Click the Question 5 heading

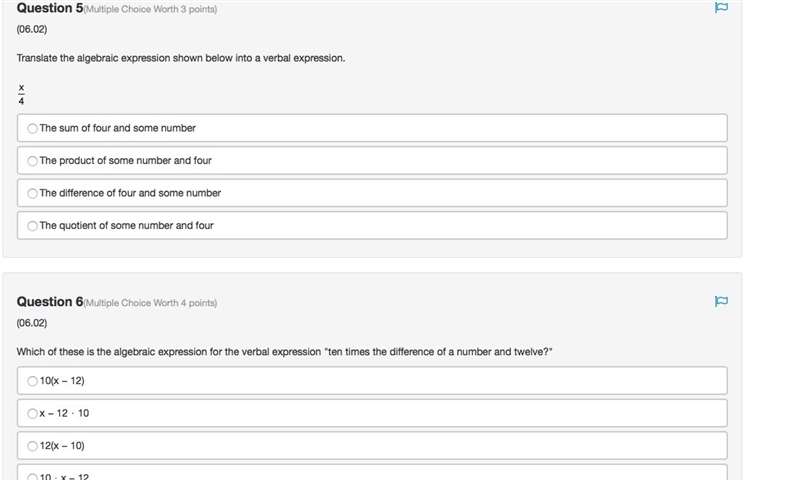click(x=49, y=8)
